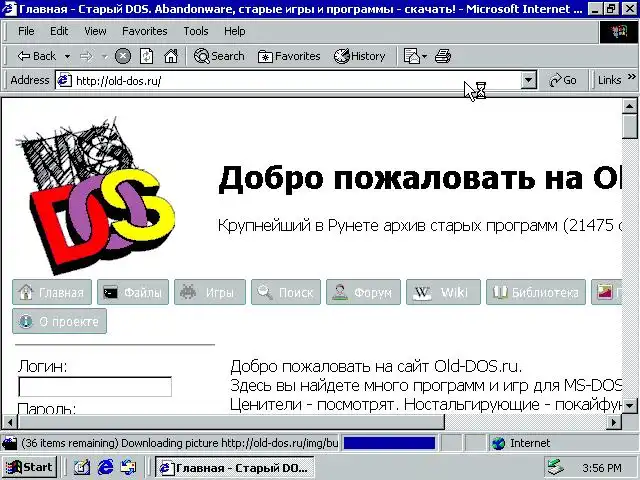Print the page using Print icon

442,56
